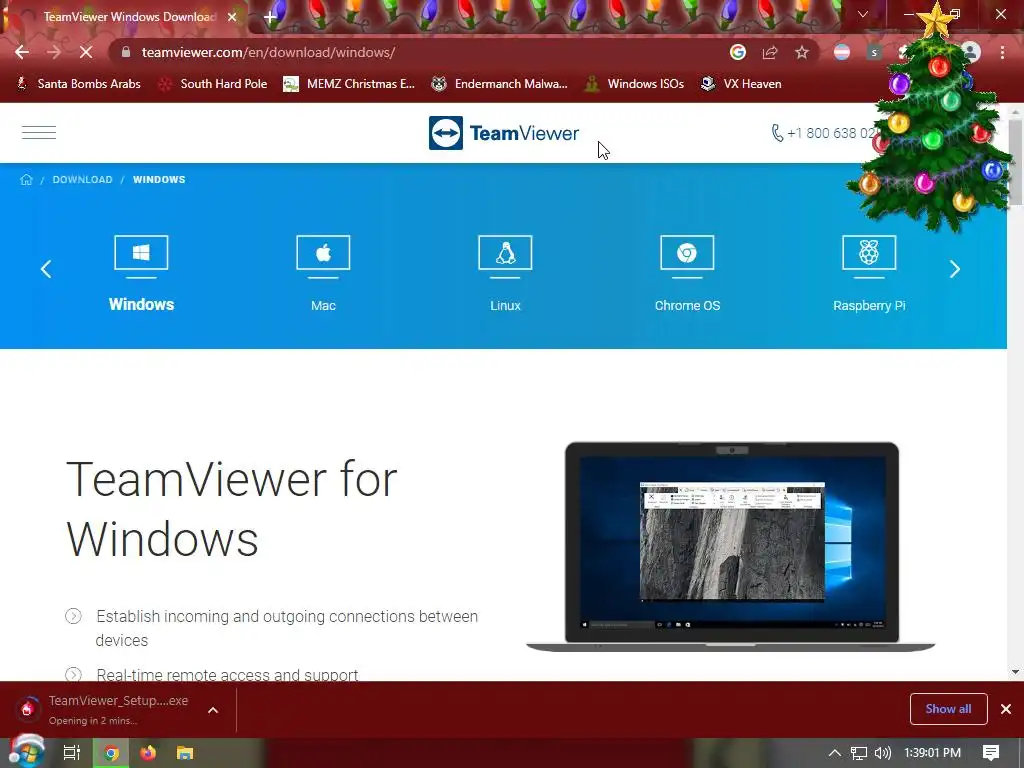1024x768 pixels.
Task: Open the notification center icon
Action: 991,753
